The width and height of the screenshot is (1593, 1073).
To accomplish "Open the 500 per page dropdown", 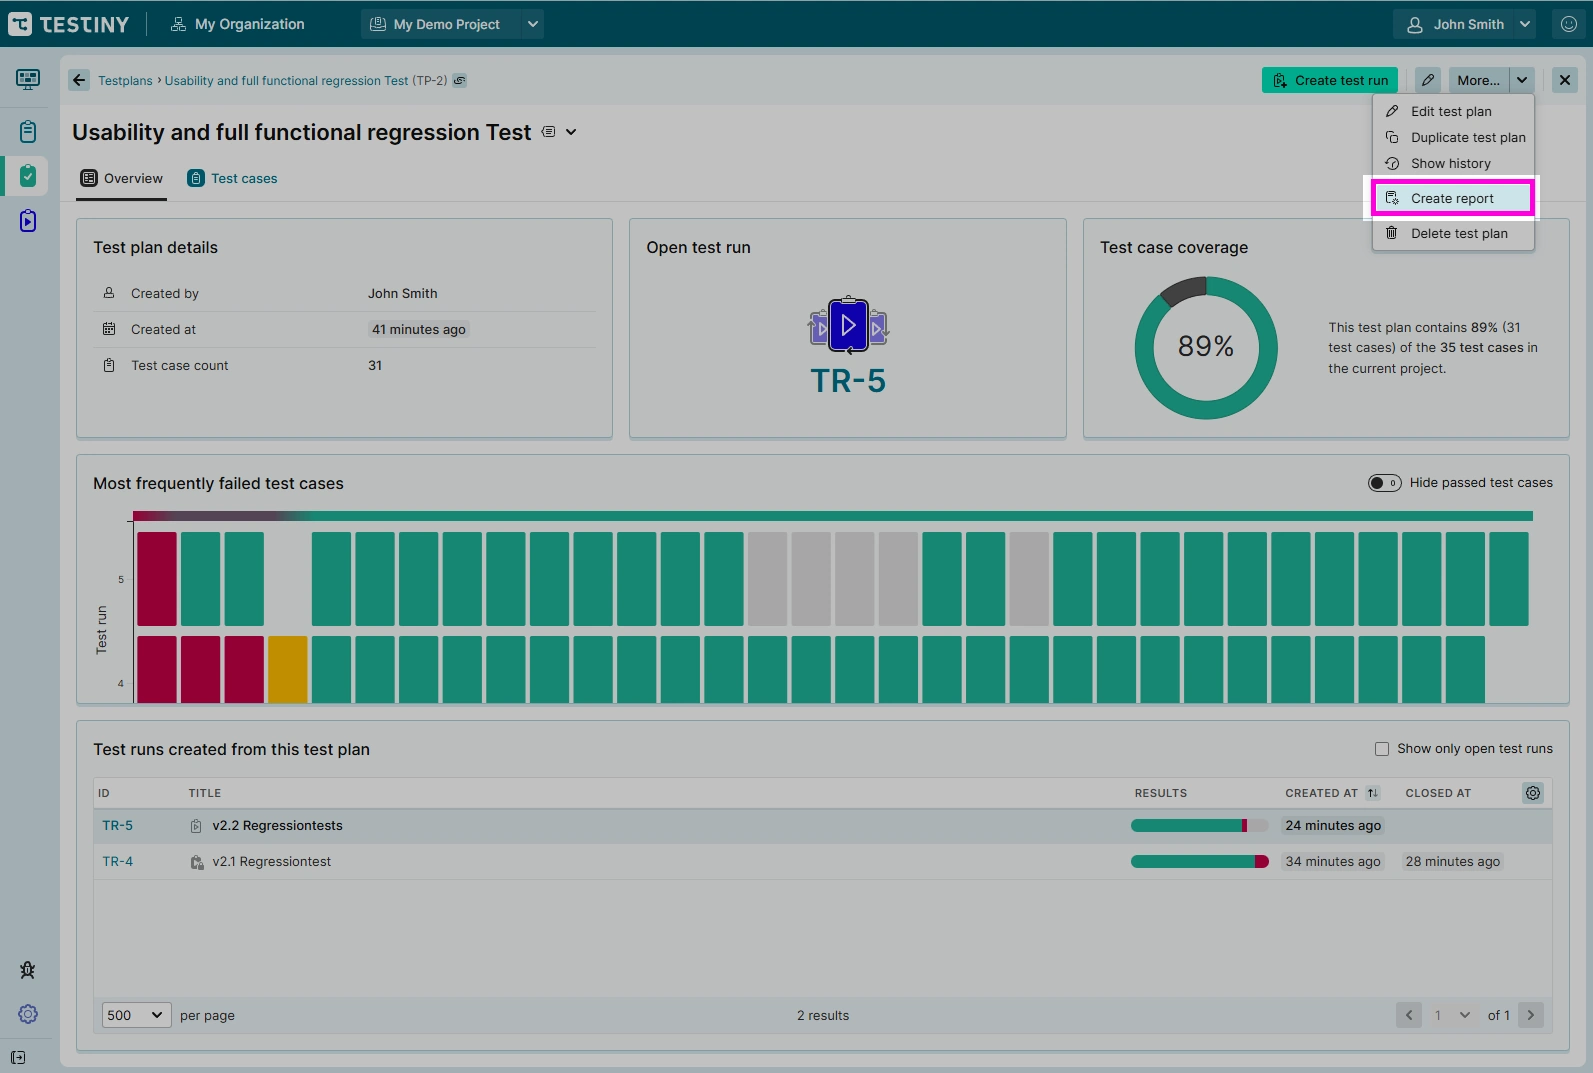I will coord(136,1015).
